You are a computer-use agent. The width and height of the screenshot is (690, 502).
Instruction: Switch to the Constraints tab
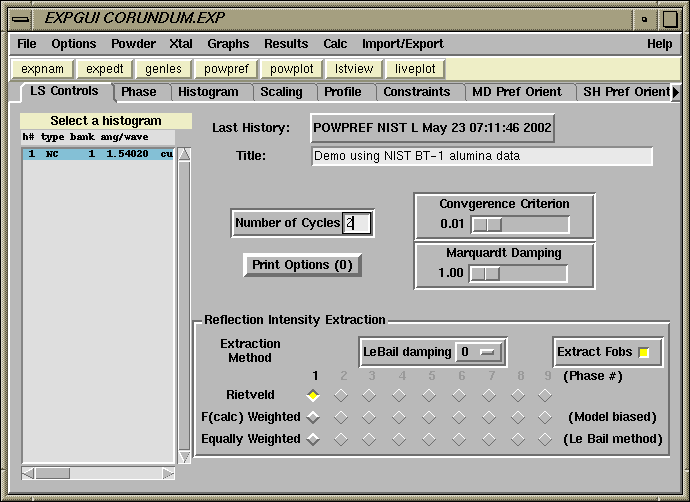[417, 92]
